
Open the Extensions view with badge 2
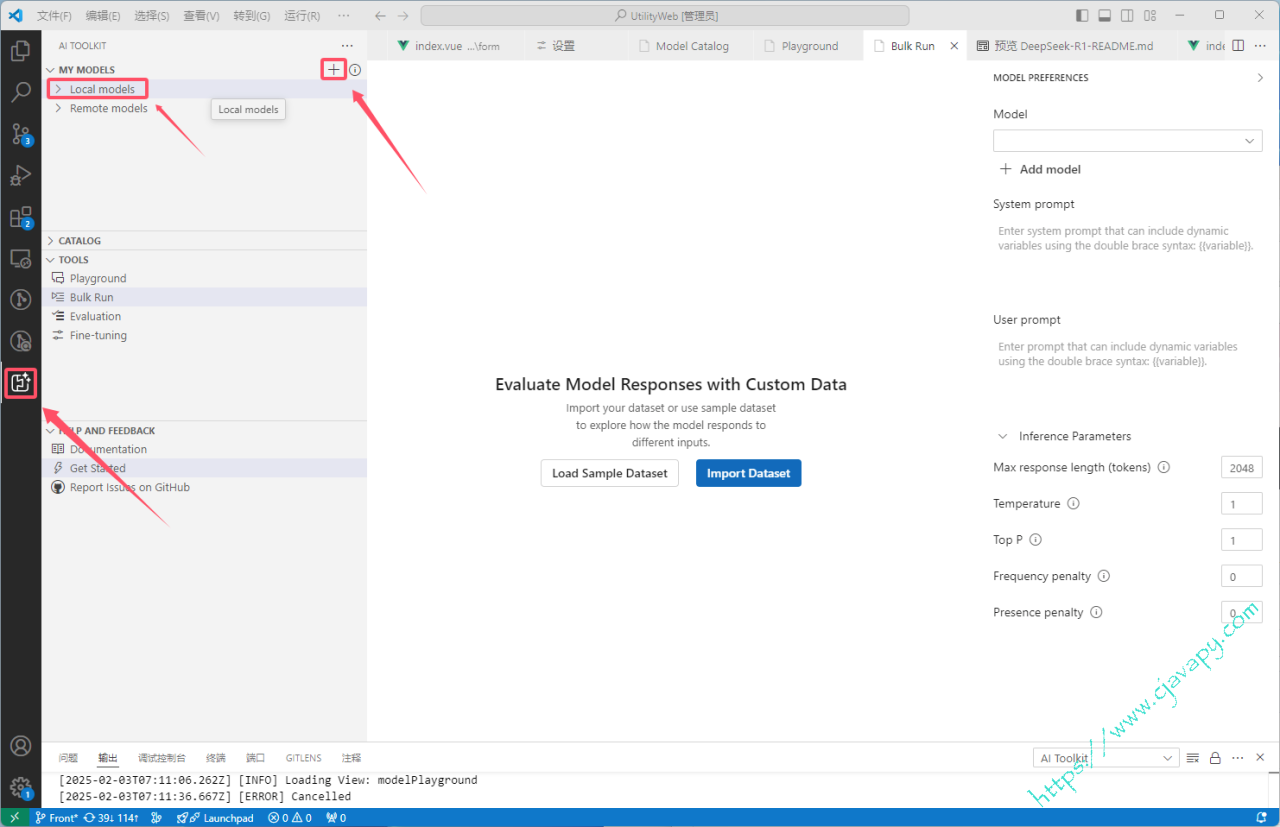tap(20, 217)
